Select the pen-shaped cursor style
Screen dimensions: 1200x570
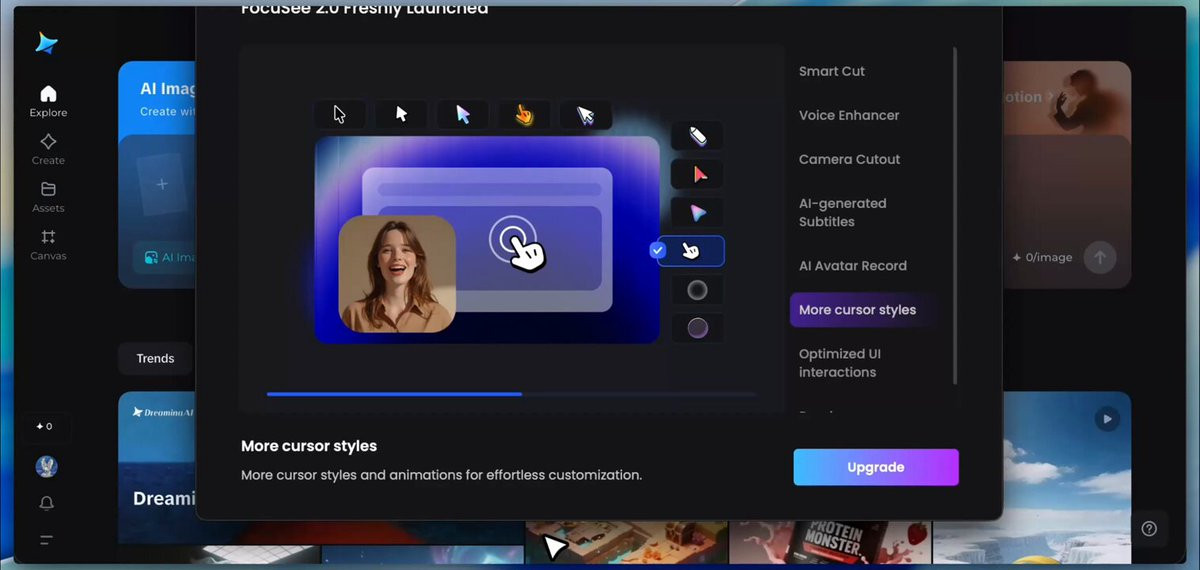tap(697, 135)
